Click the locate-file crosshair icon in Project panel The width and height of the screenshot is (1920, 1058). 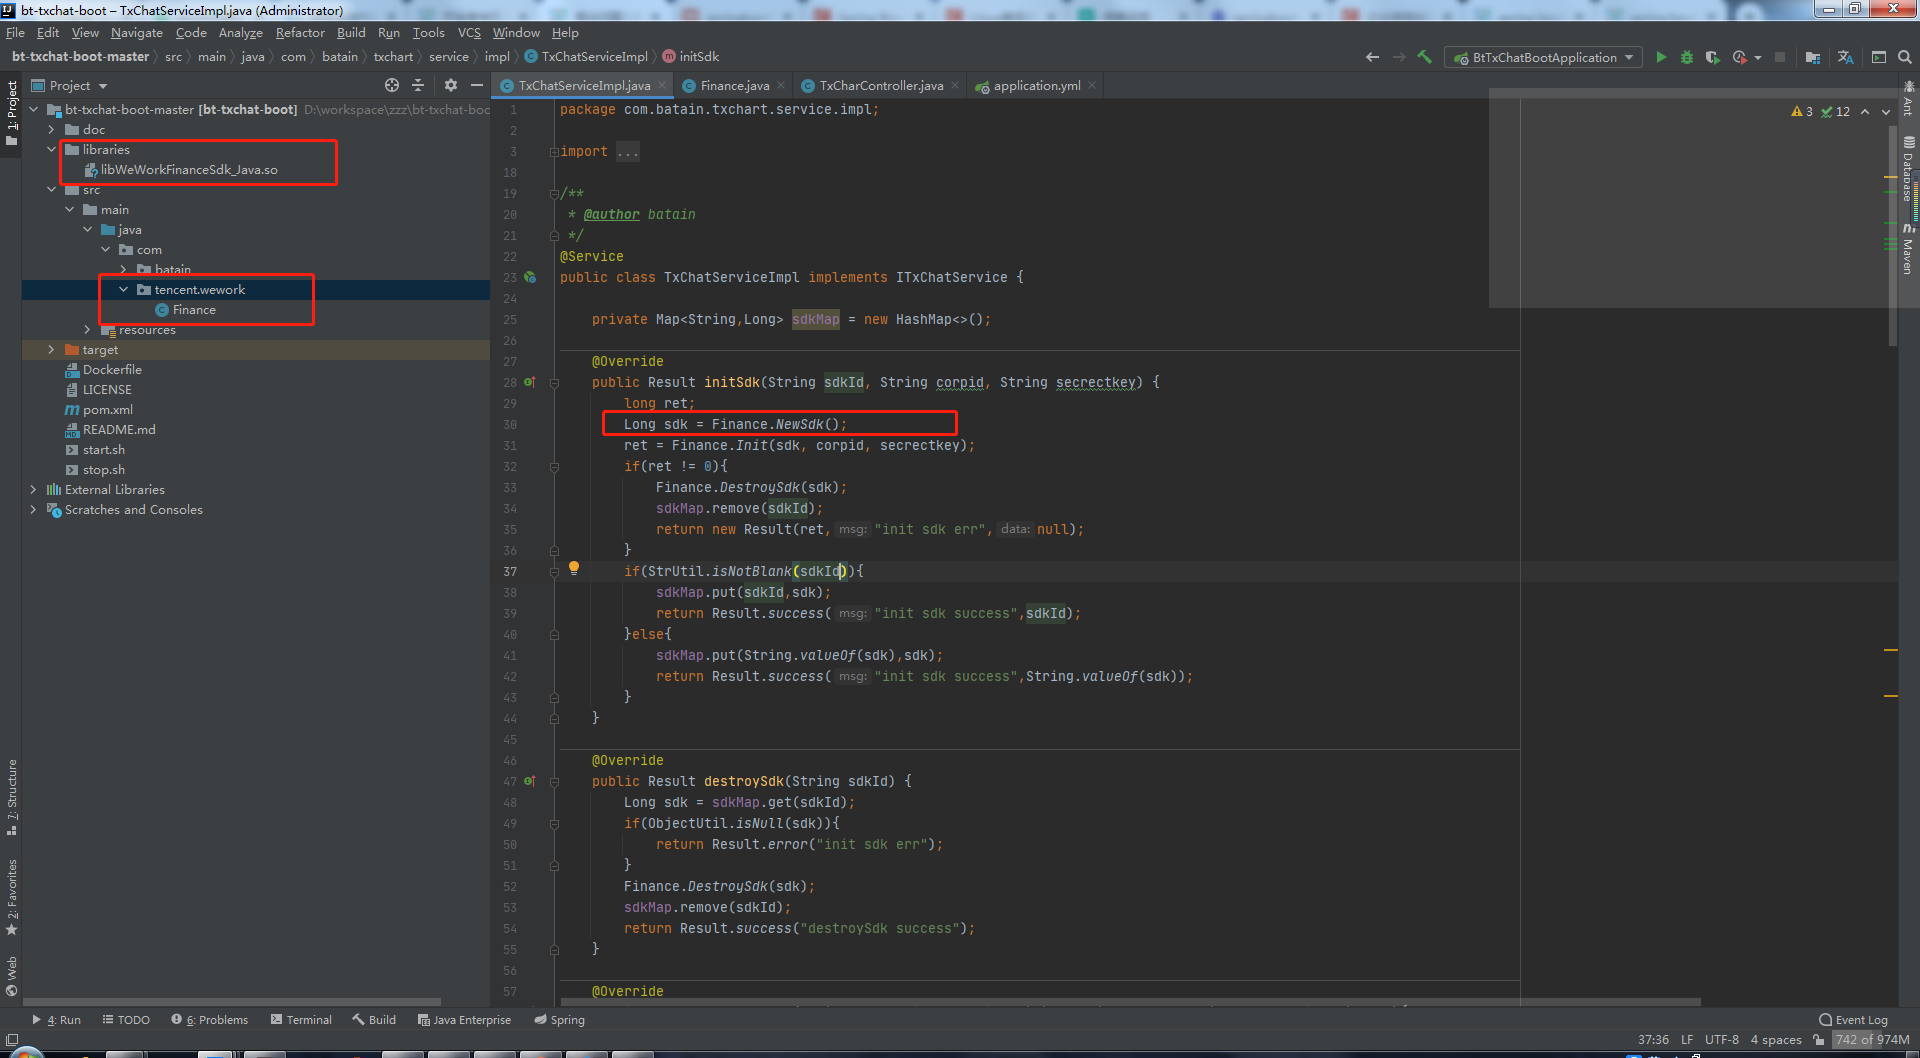tap(392, 86)
